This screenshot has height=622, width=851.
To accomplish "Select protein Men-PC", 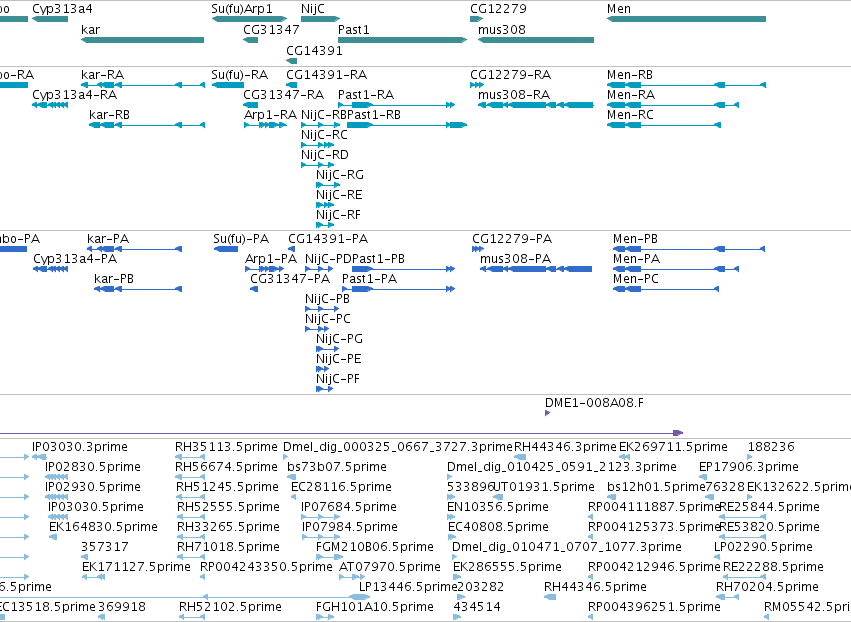I will (666, 289).
